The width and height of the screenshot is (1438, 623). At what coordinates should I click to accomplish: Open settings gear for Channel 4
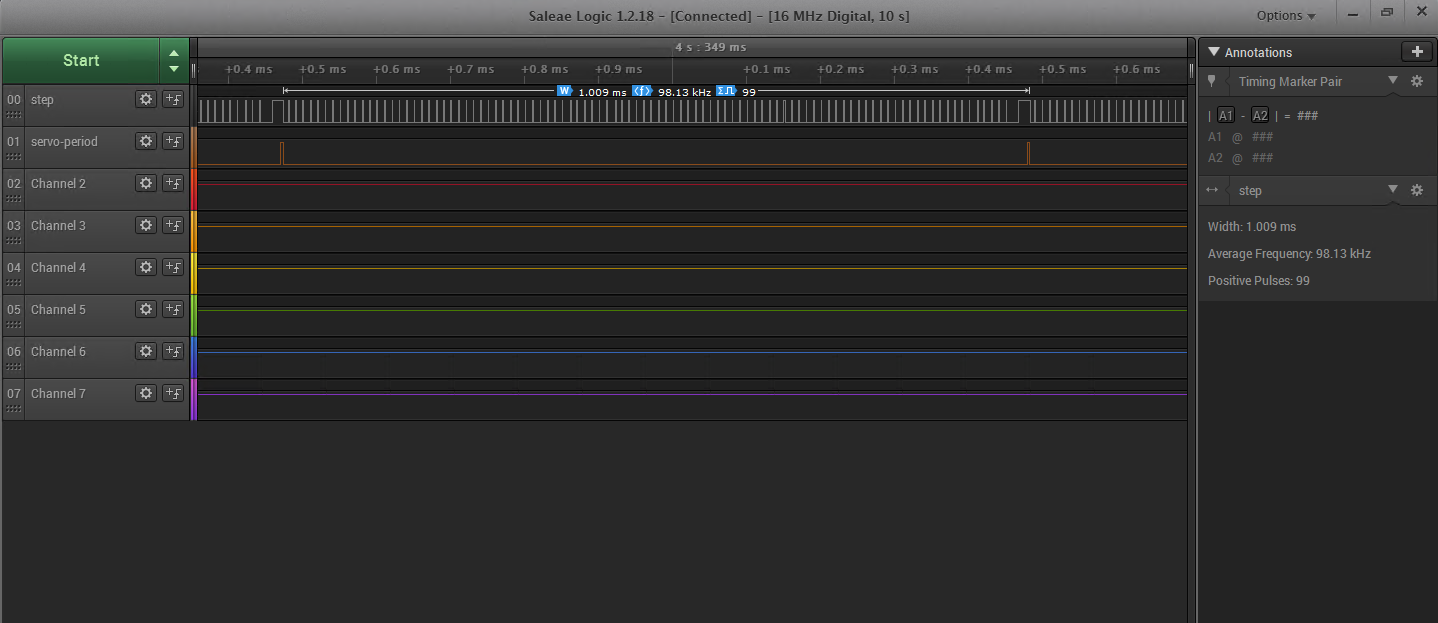pos(146,267)
